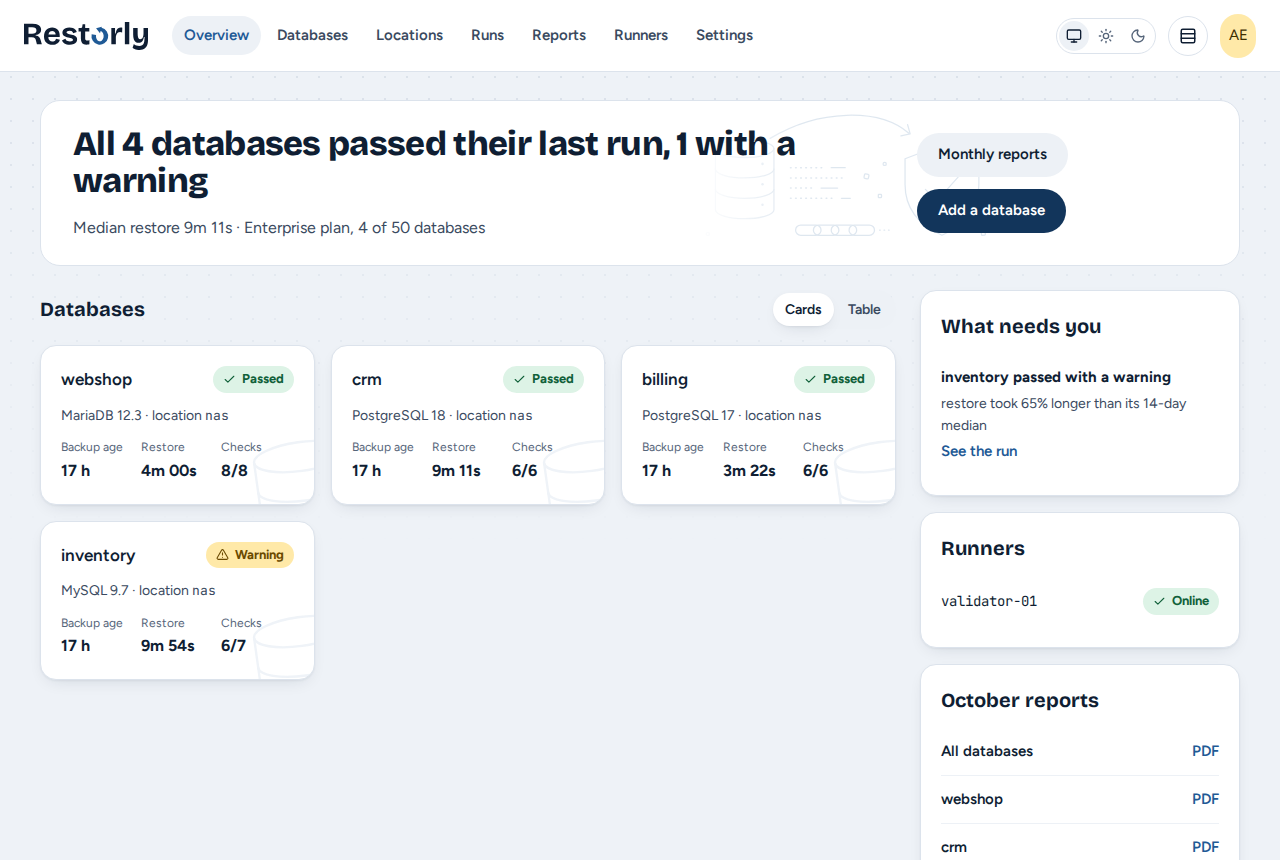
Task: Click the Median restore 9m 11s summary line
Action: [x=279, y=228]
